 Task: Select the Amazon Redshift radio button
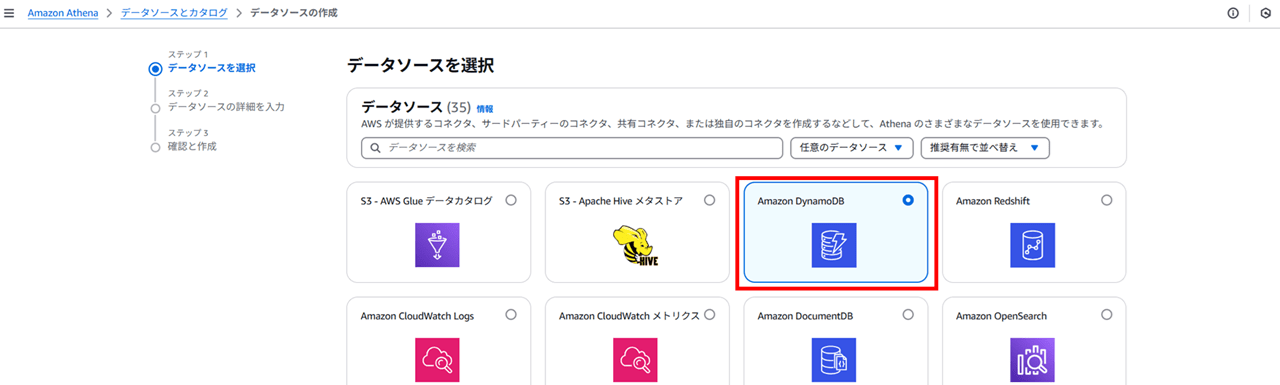click(x=1106, y=200)
